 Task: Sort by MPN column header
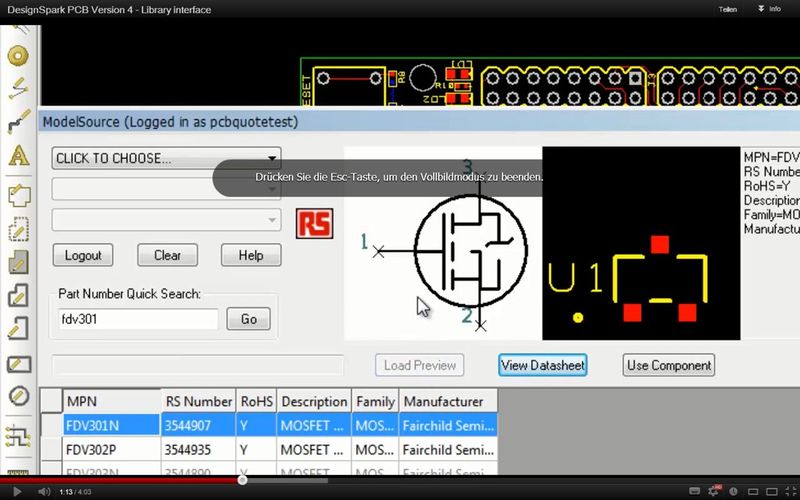pyautogui.click(x=112, y=402)
